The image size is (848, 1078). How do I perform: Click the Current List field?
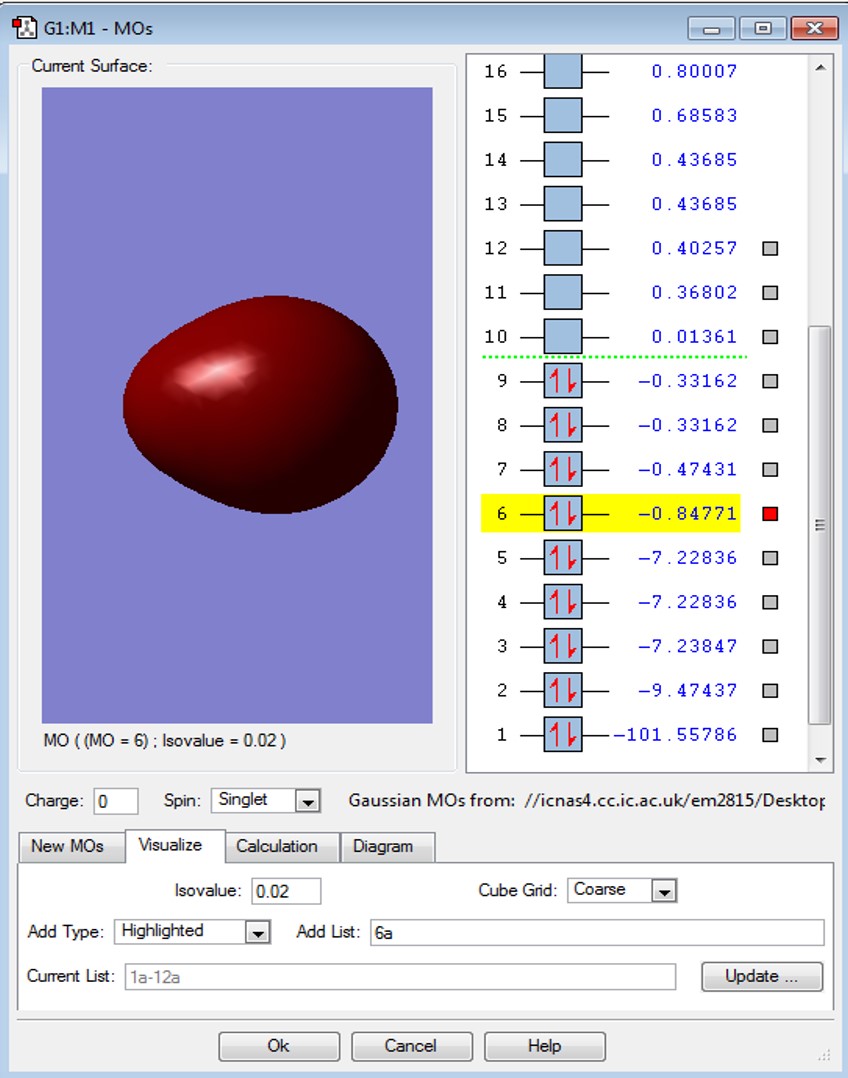400,976
